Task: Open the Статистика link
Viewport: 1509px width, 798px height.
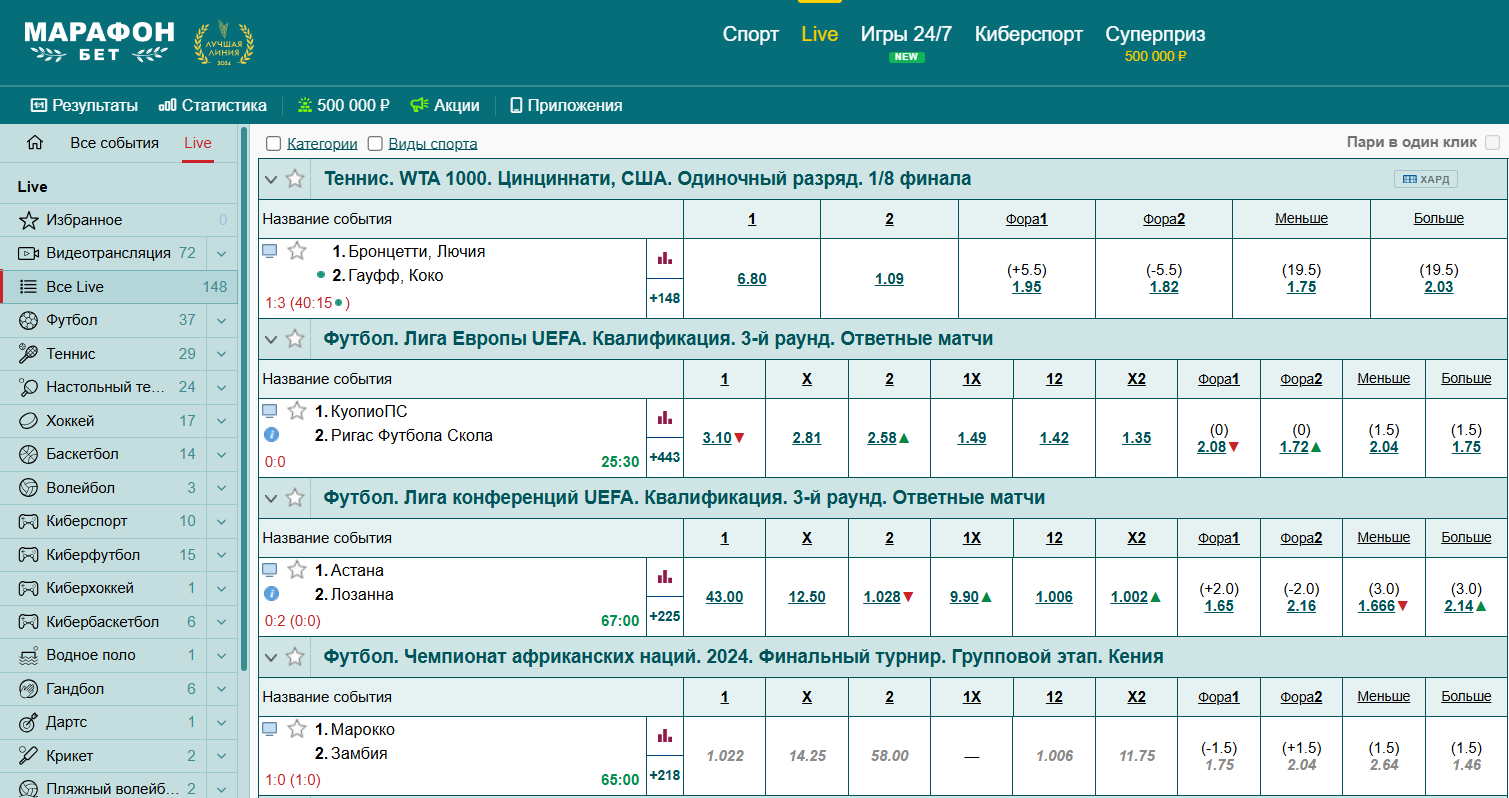Action: (213, 105)
